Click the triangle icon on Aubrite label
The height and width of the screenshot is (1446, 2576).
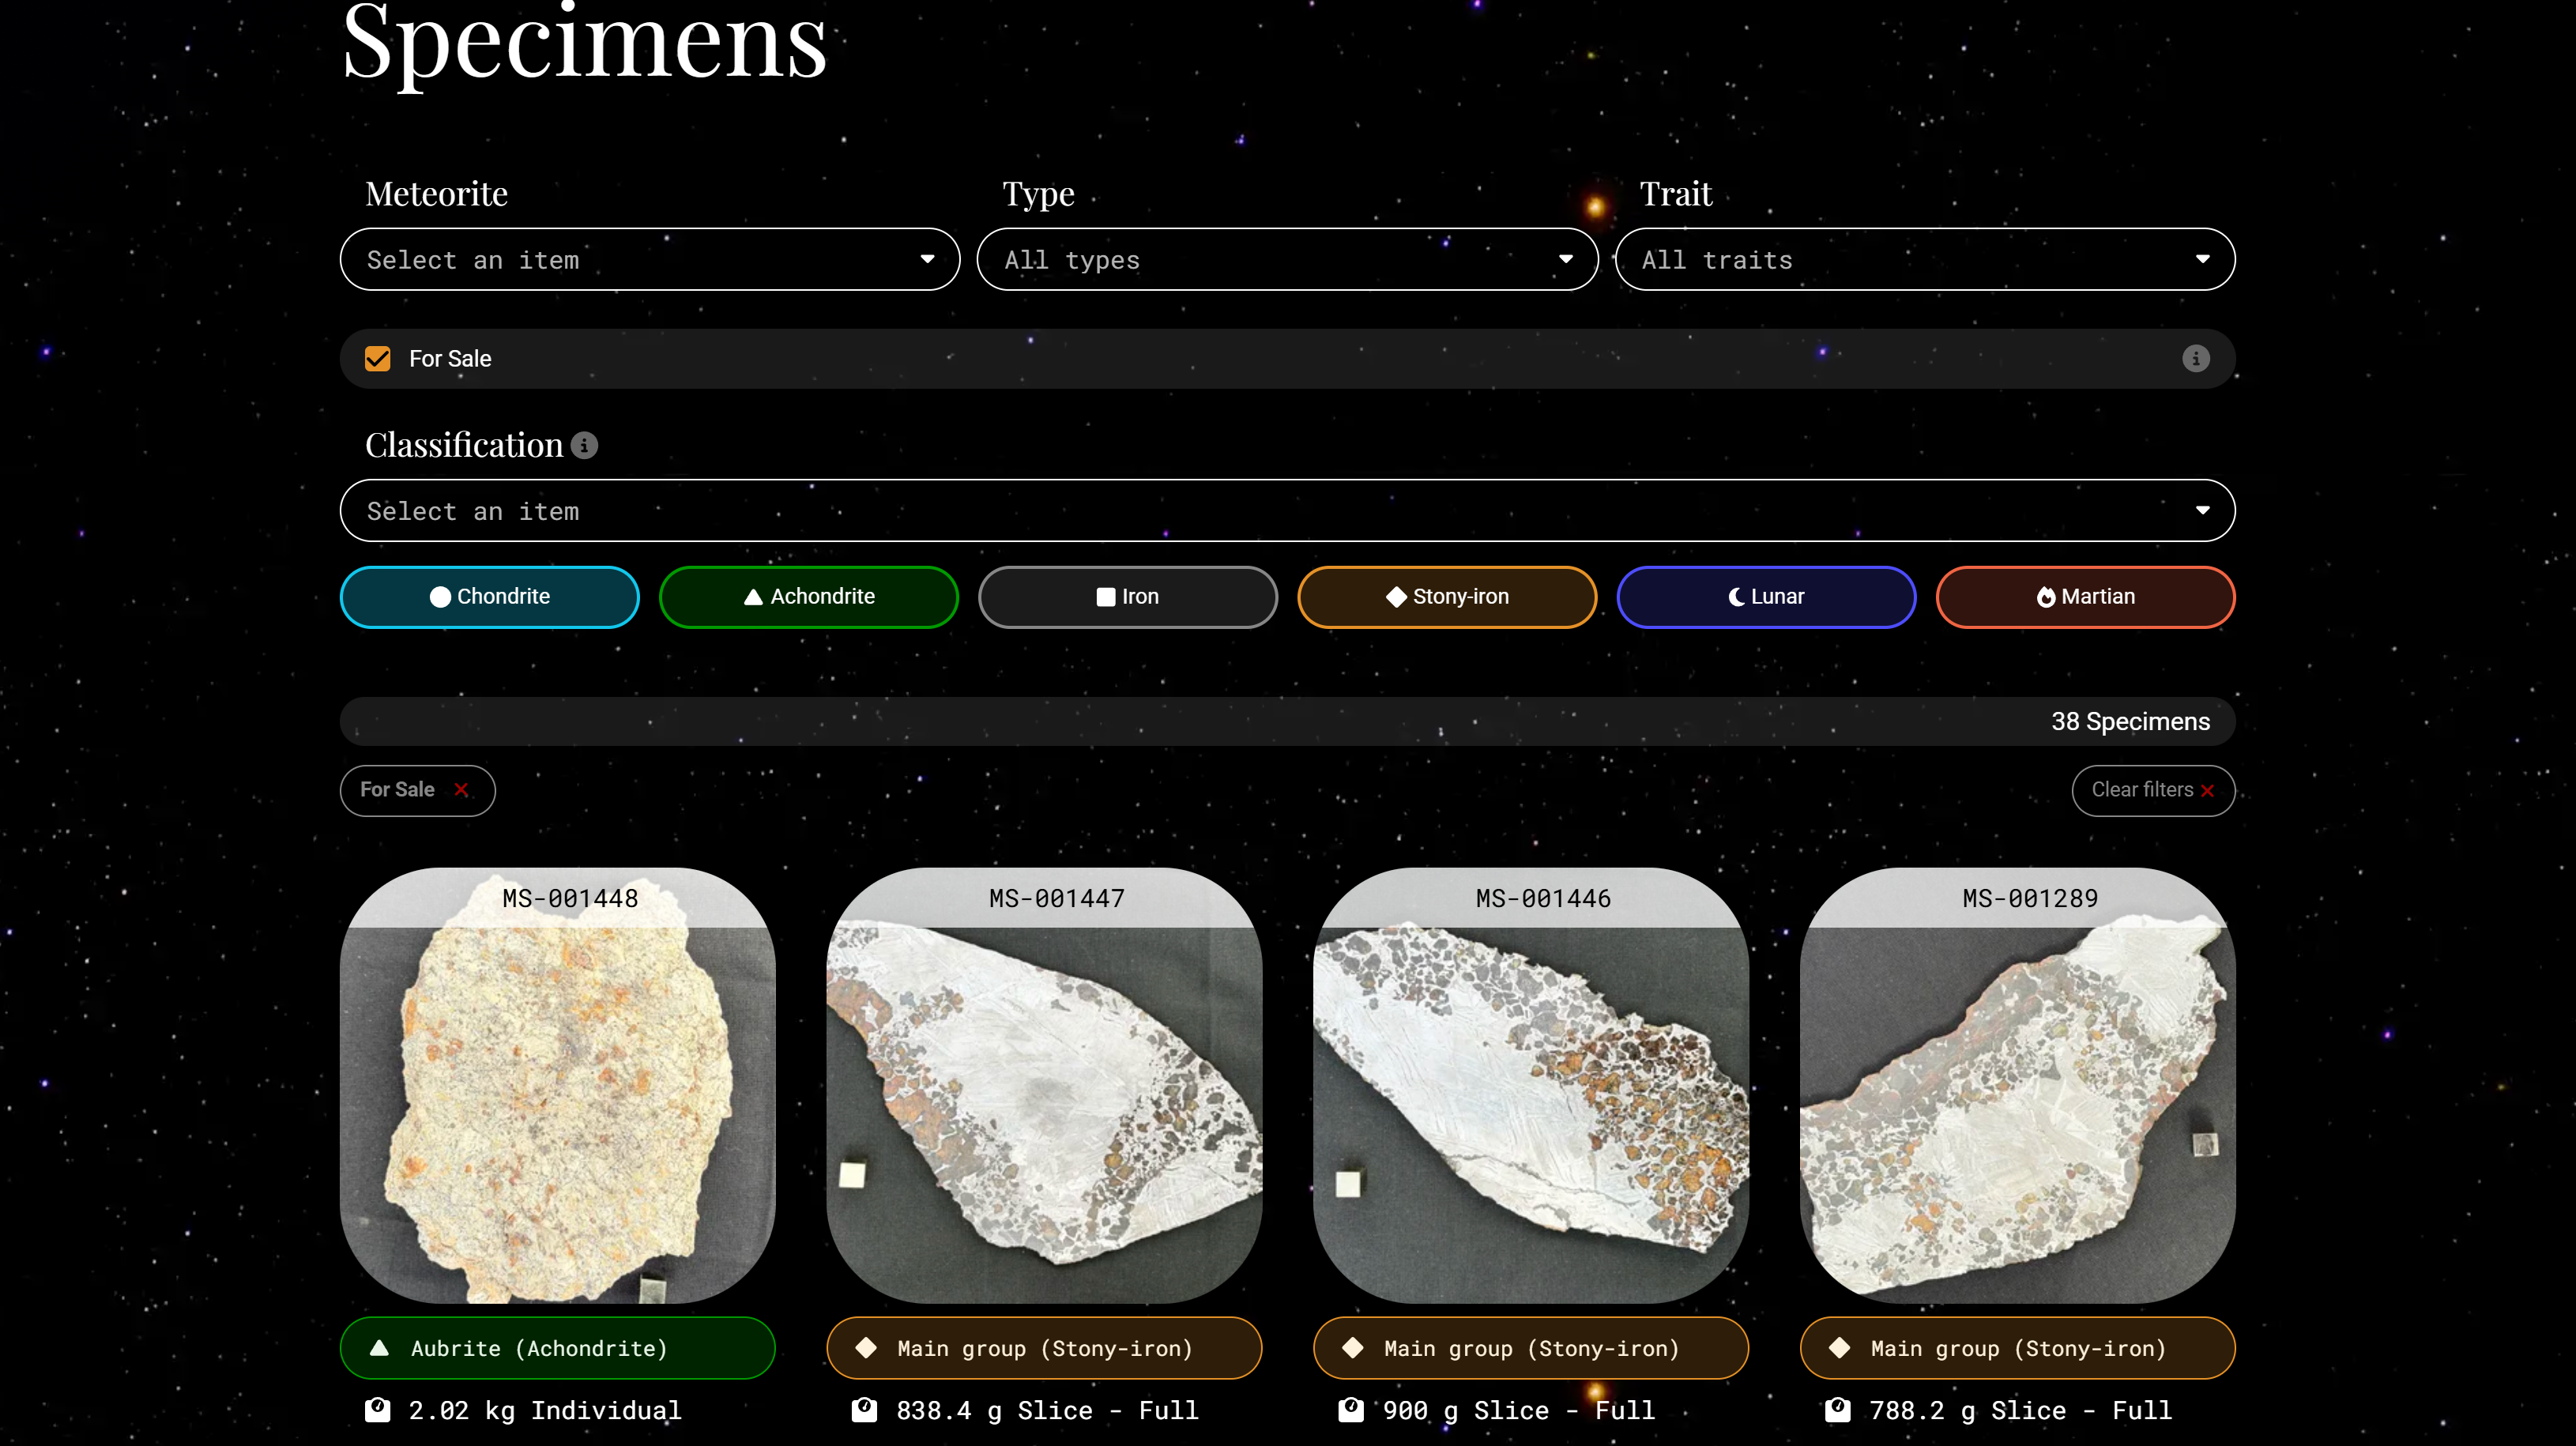[380, 1348]
